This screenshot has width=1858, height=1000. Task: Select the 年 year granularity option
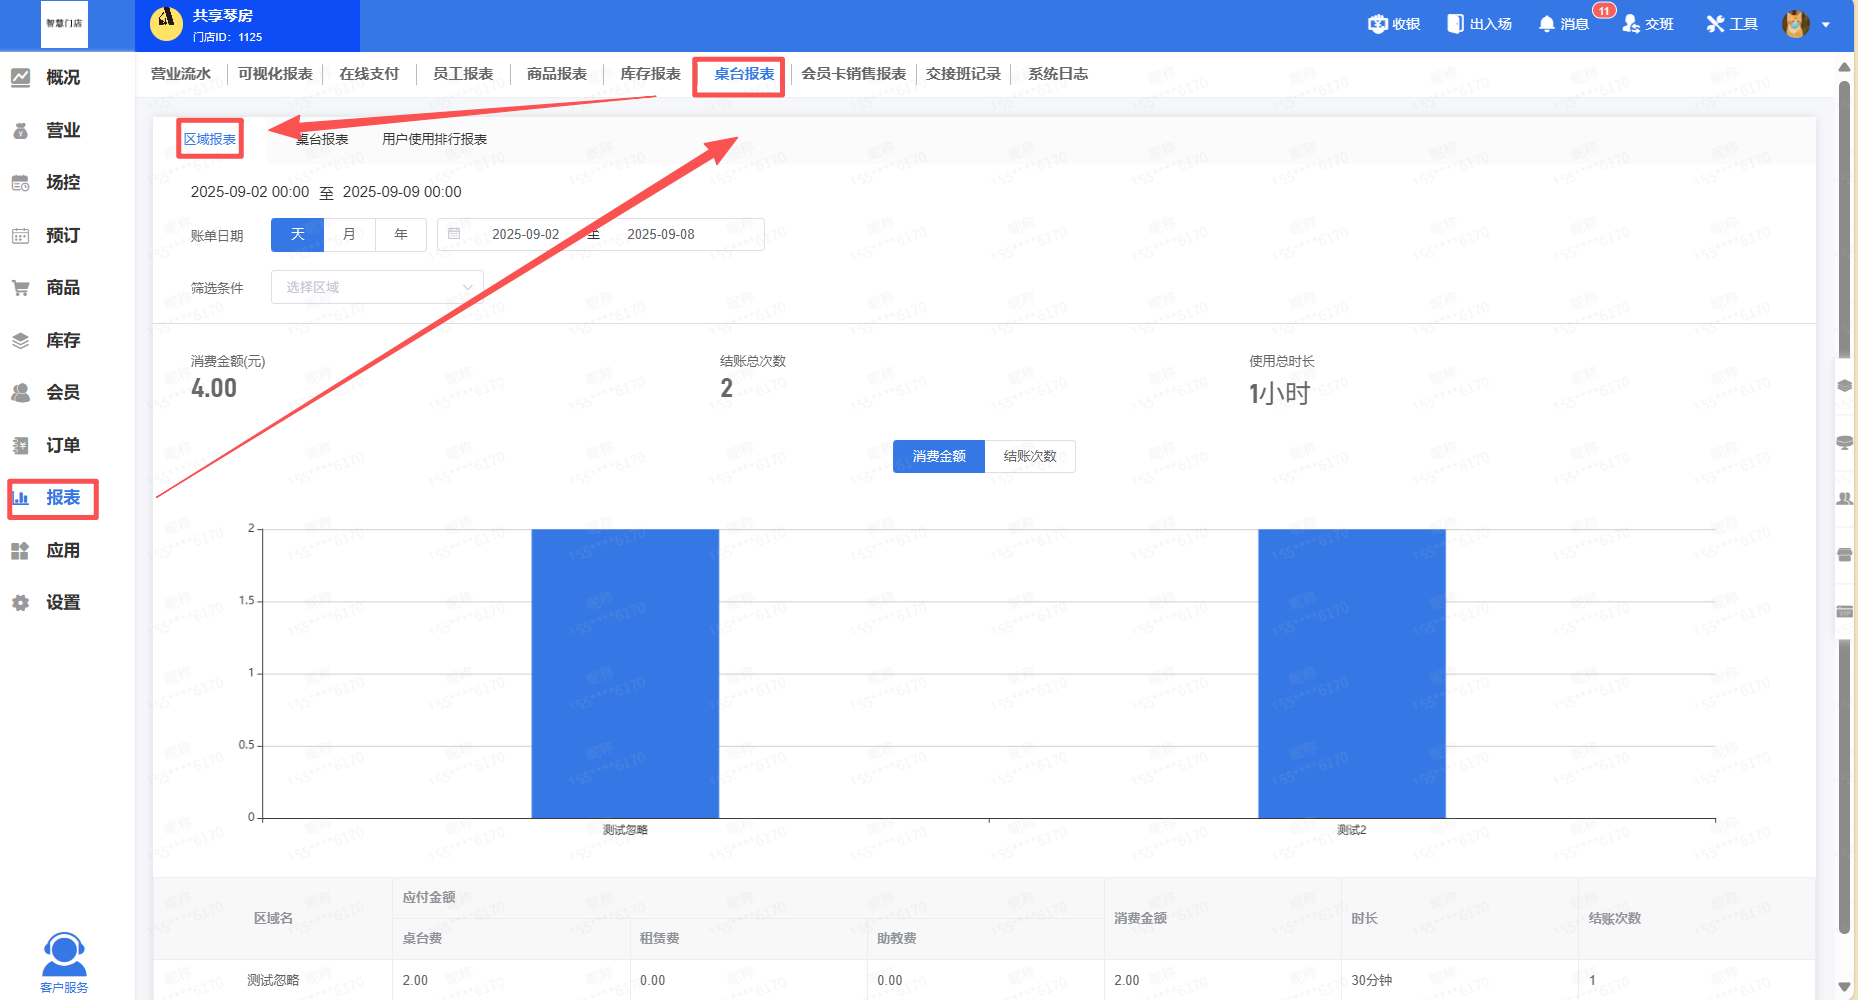click(x=401, y=235)
